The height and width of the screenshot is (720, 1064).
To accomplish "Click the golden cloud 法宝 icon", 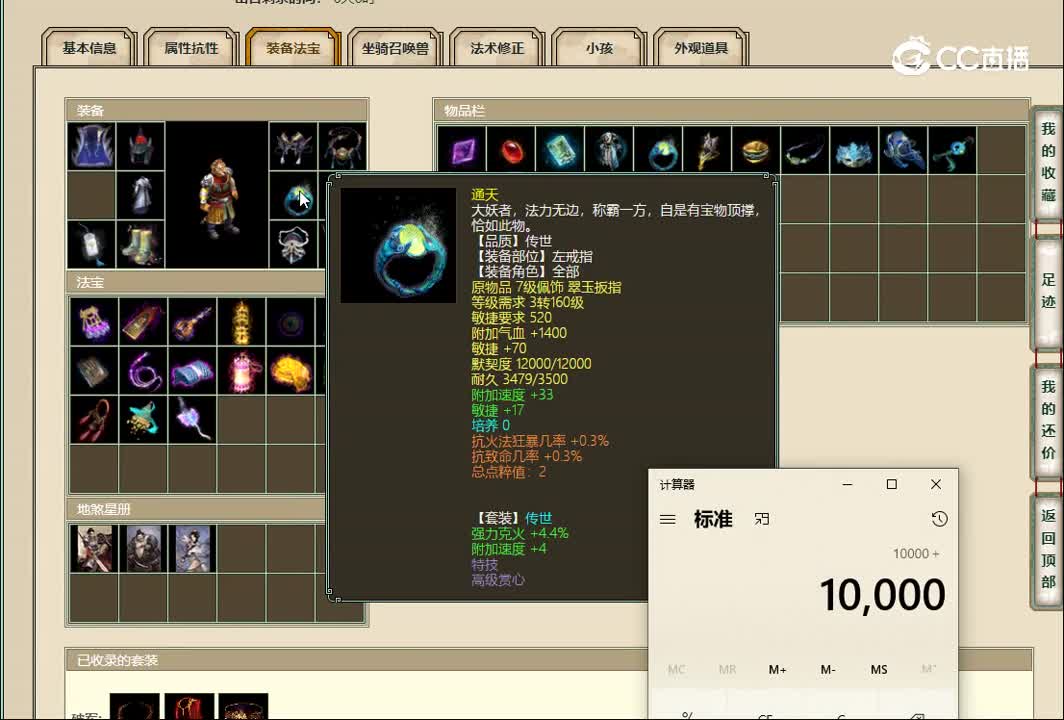I will (x=290, y=371).
